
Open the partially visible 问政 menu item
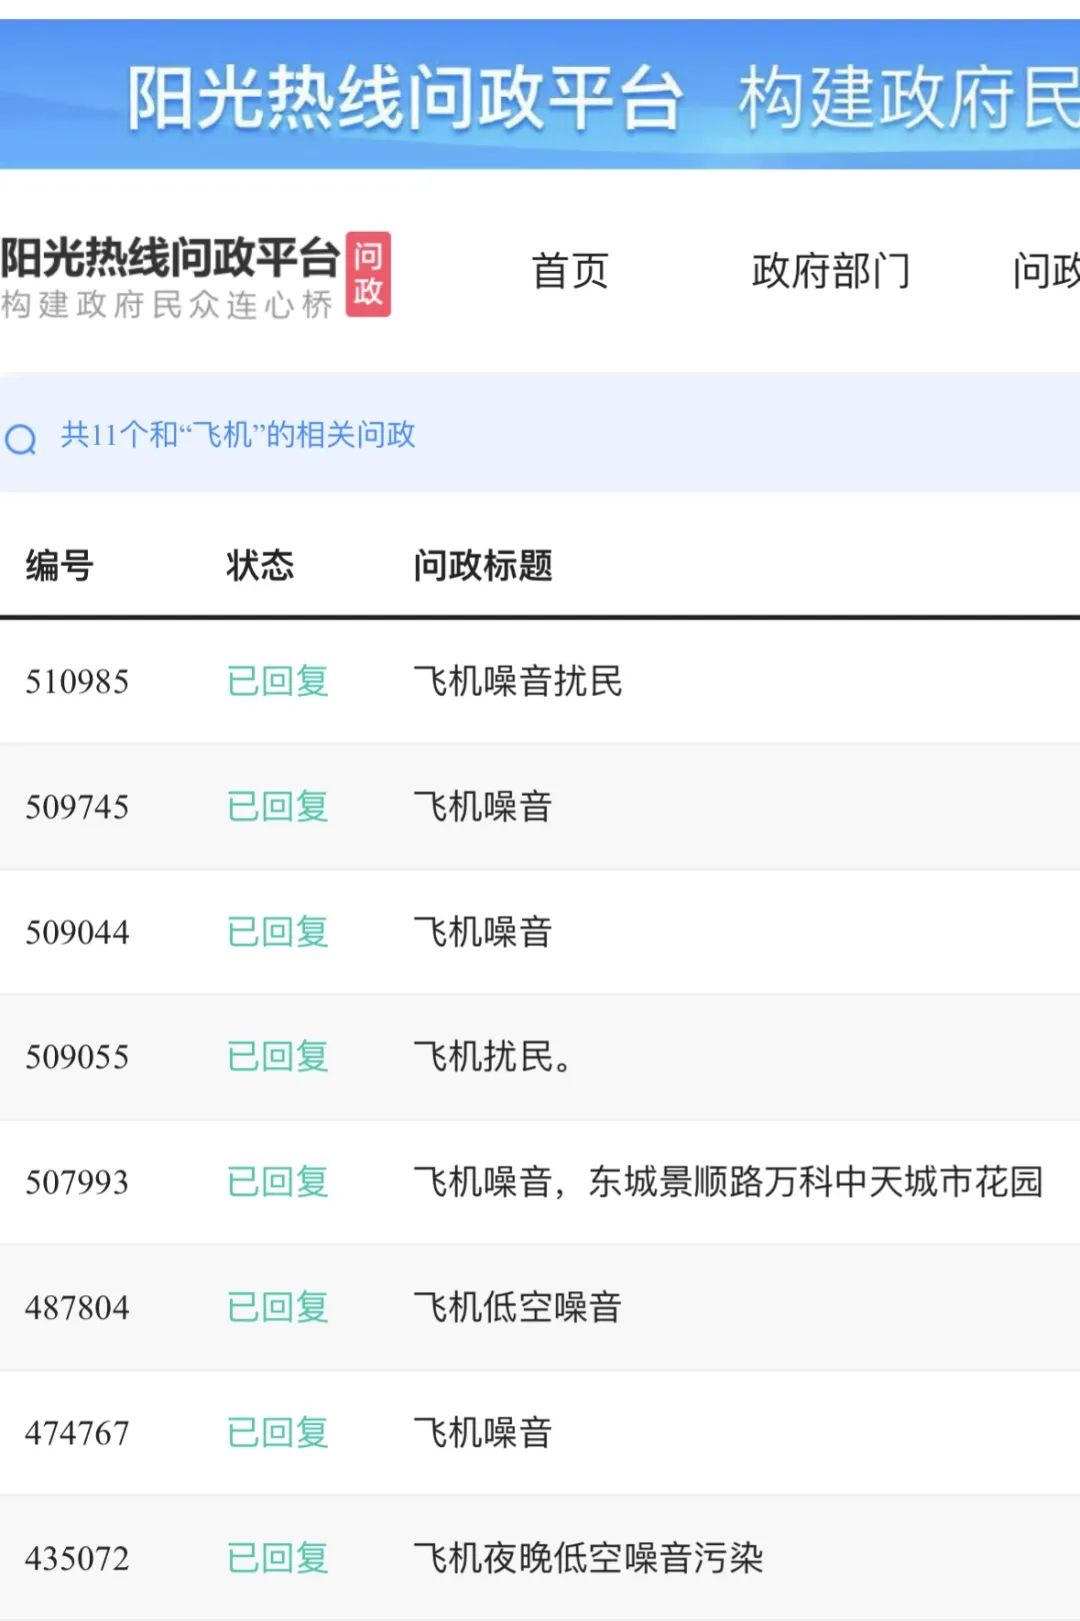coord(1045,271)
